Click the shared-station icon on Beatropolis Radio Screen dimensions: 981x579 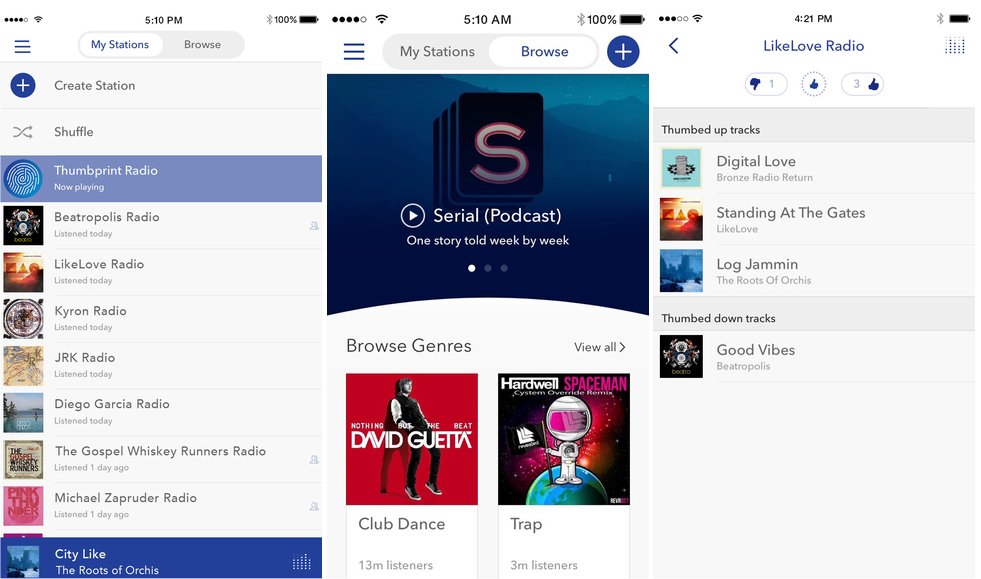tap(314, 226)
